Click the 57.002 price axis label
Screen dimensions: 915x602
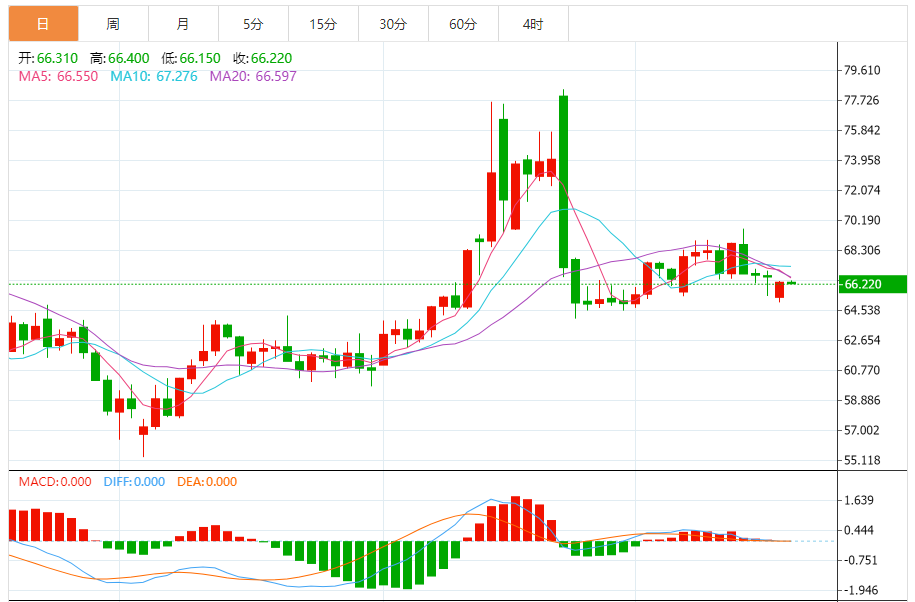click(862, 430)
